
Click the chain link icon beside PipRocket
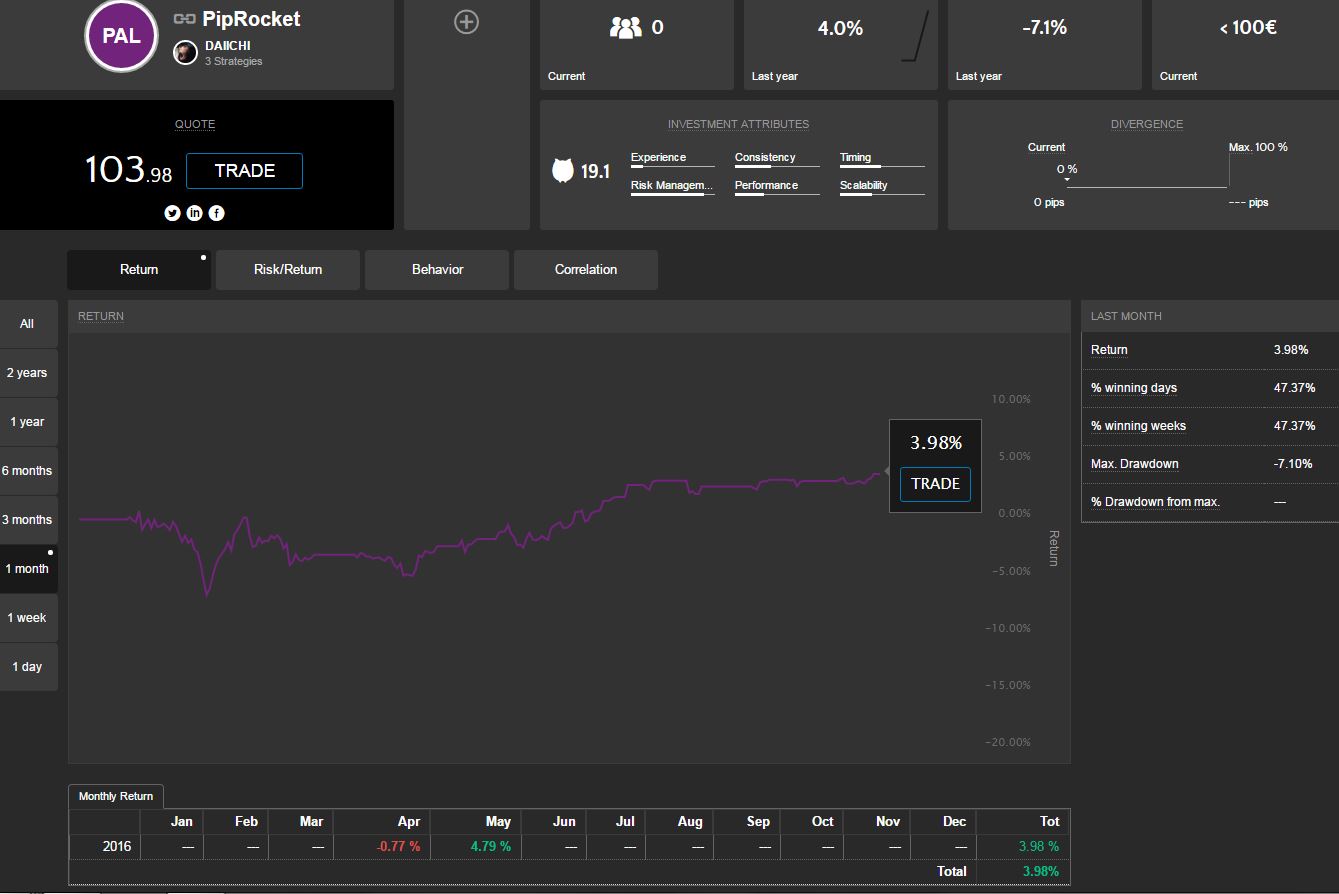coord(184,19)
